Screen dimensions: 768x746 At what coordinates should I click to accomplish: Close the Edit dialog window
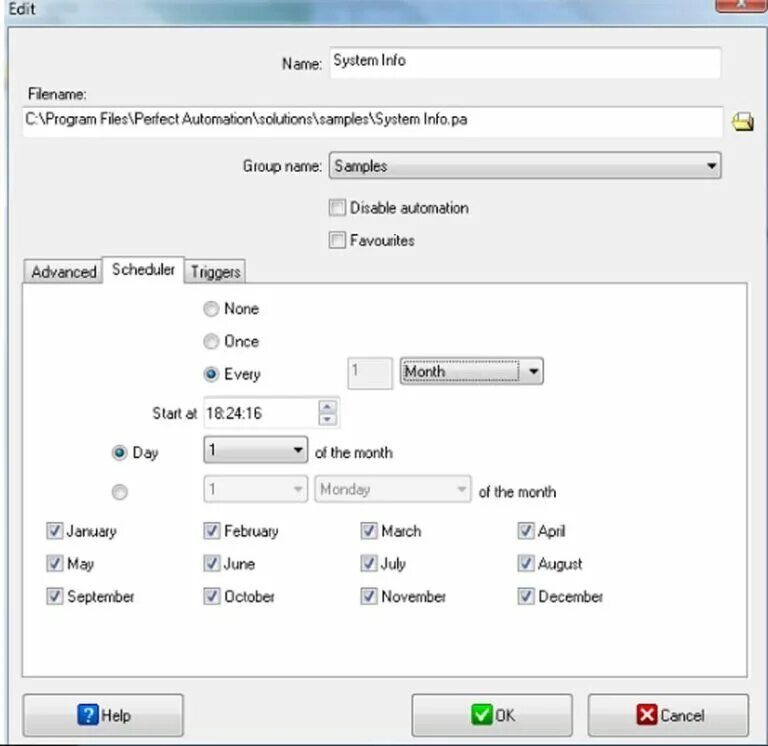click(x=741, y=5)
